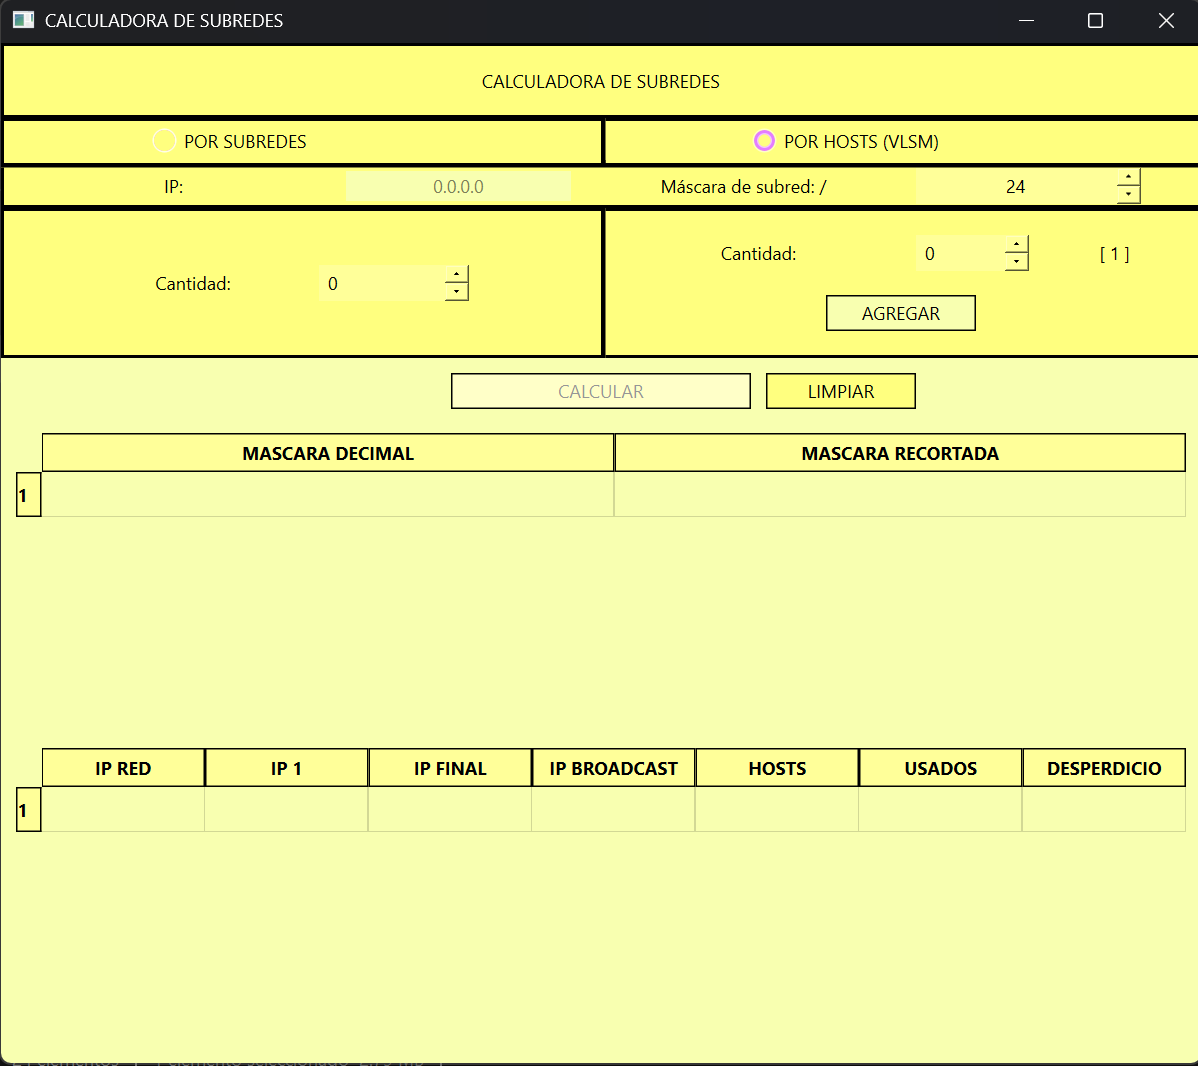Minimize the CALCULADORA DE SUBREDES window
1198x1066 pixels.
click(1026, 21)
